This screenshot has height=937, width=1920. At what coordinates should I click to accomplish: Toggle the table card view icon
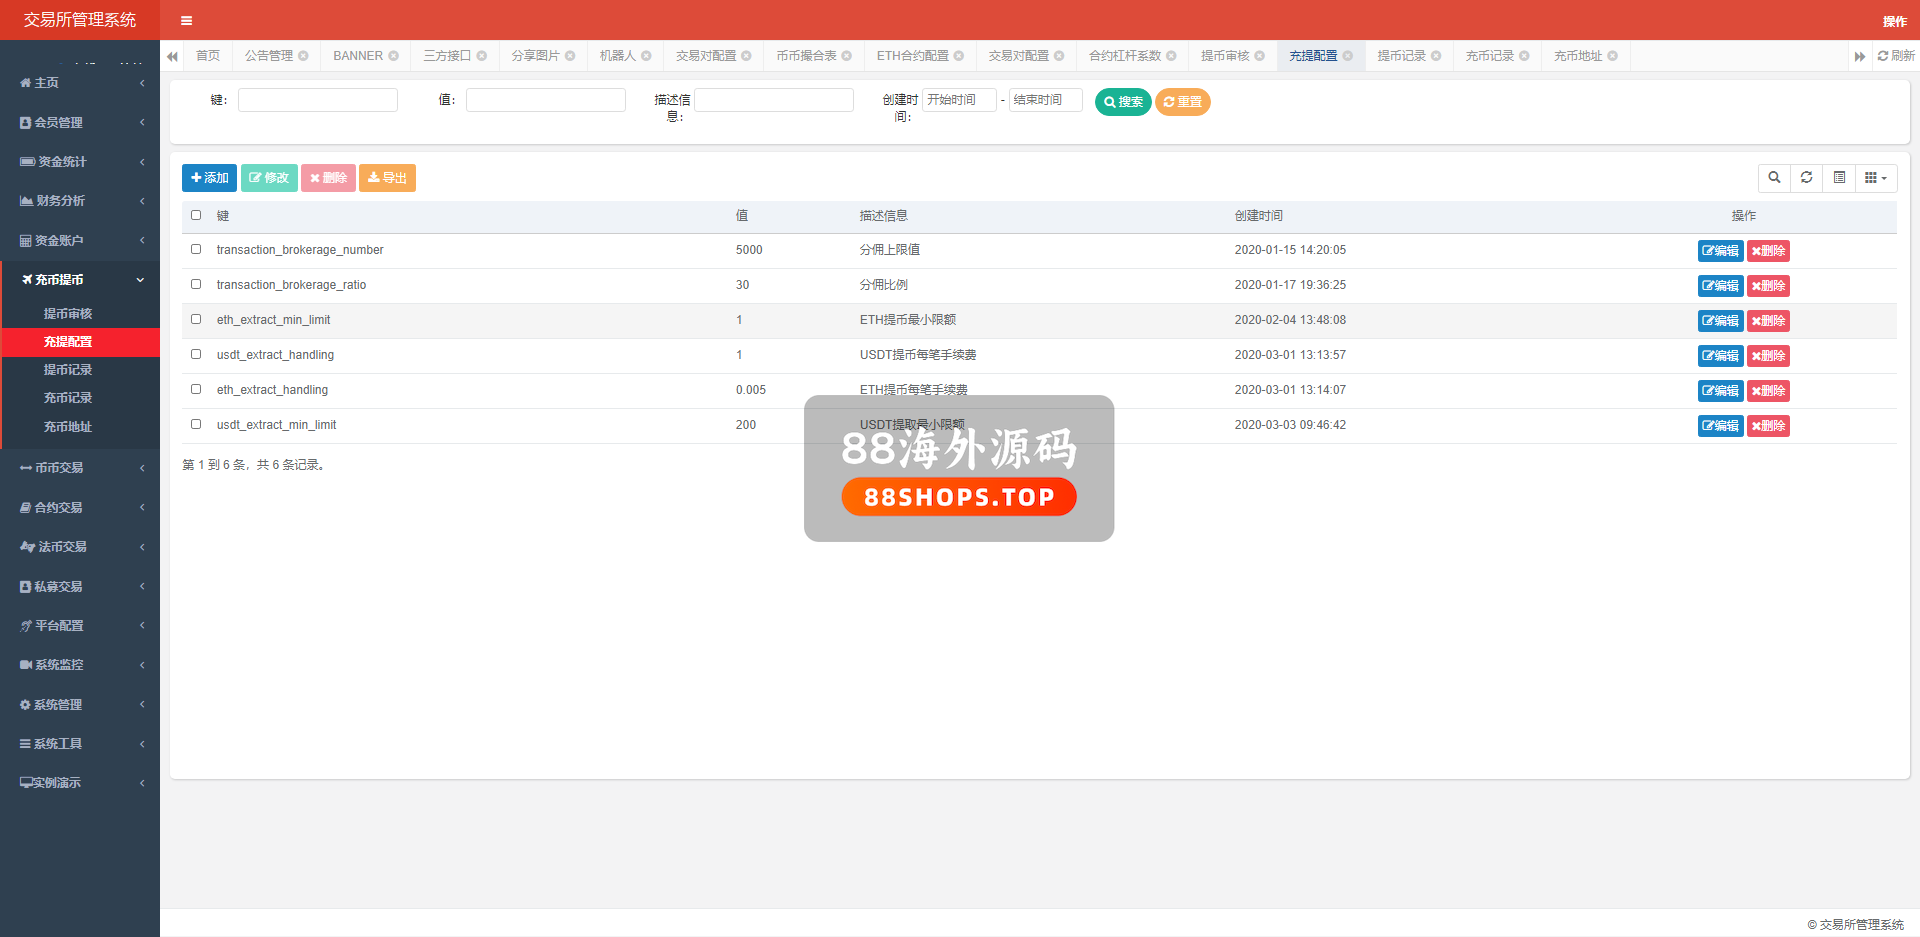[1839, 178]
